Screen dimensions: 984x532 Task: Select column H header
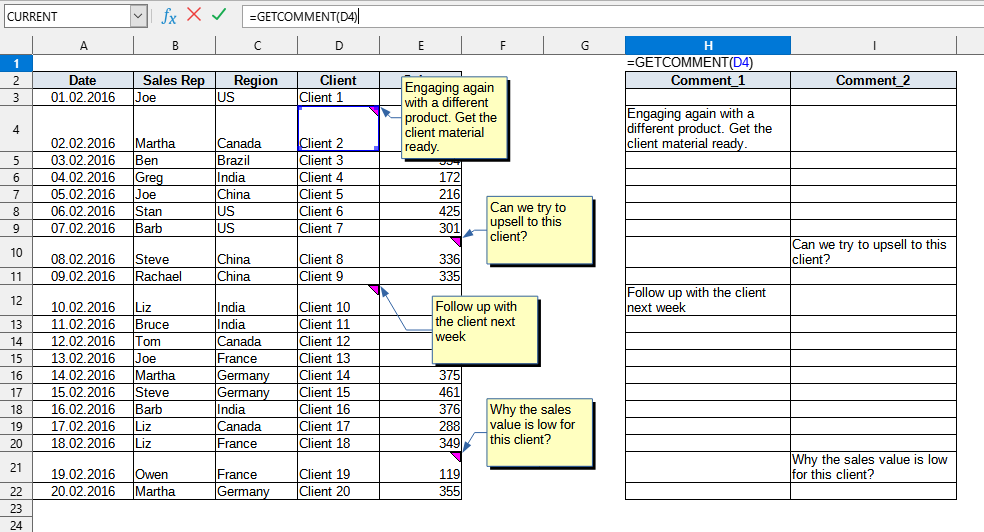pyautogui.click(x=707, y=45)
